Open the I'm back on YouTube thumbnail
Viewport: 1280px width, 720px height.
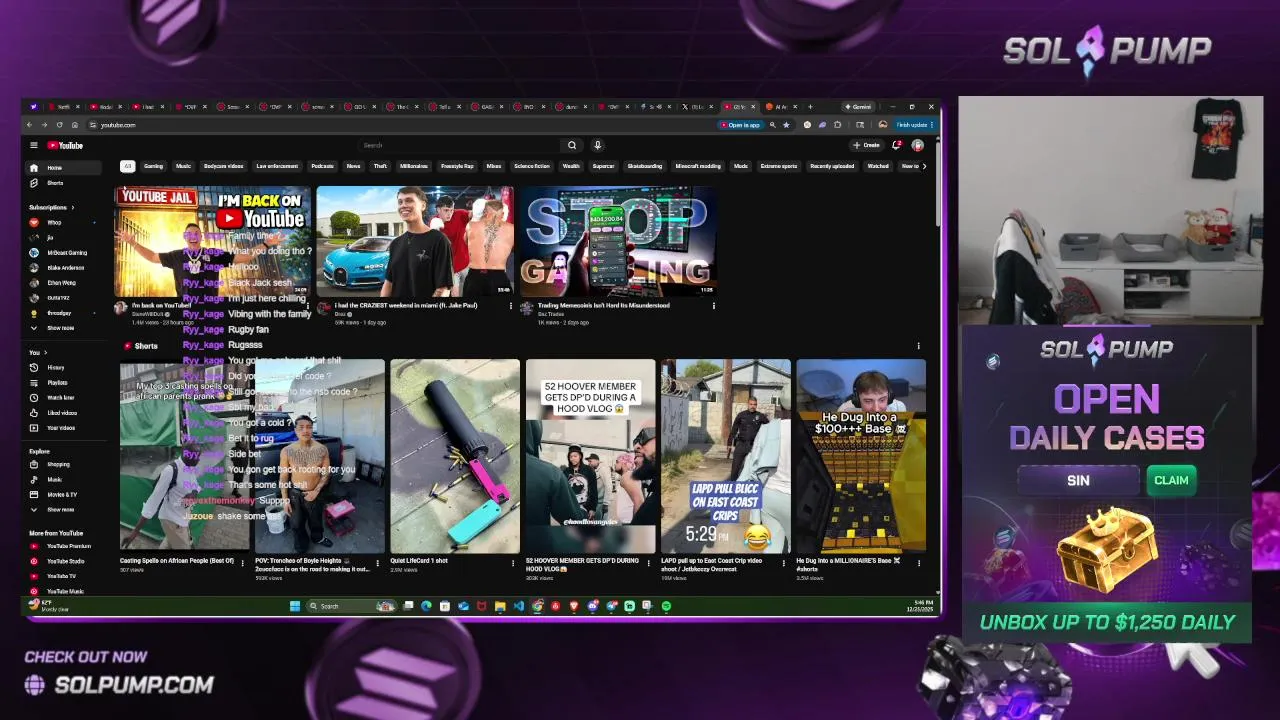click(212, 241)
